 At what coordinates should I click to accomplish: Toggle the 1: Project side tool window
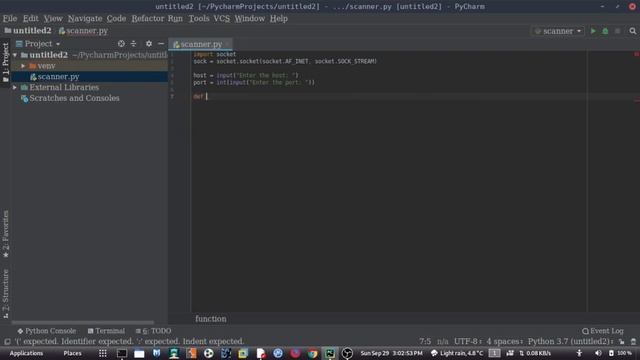click(x=5, y=62)
